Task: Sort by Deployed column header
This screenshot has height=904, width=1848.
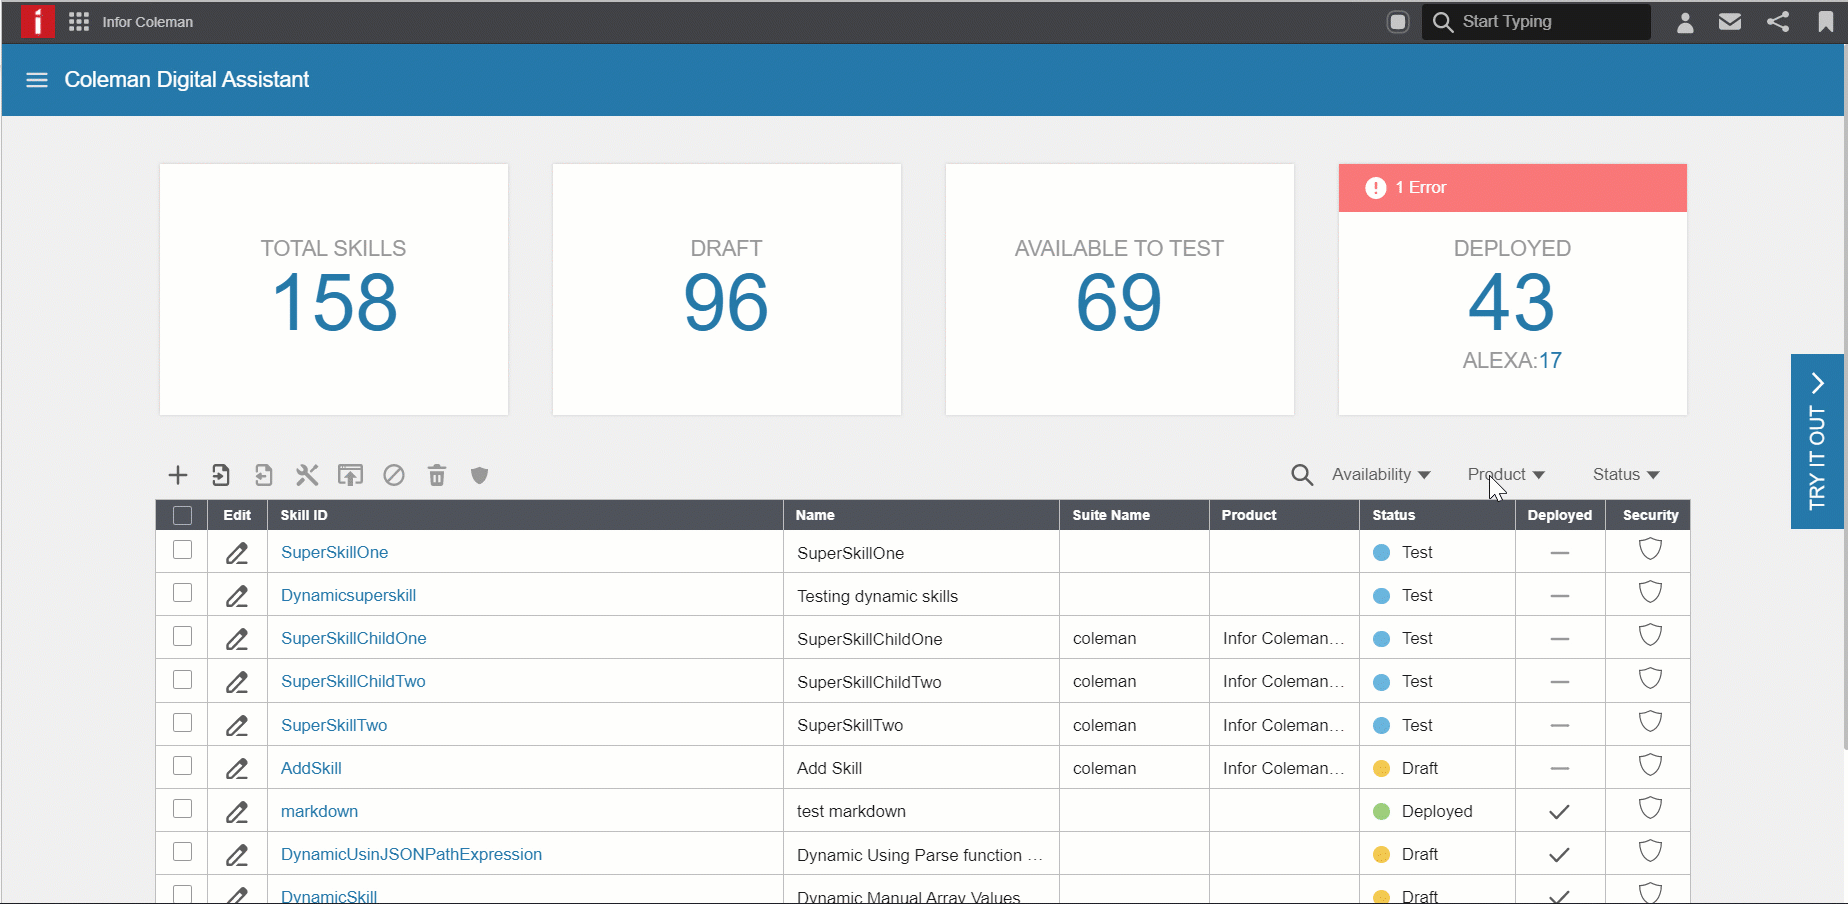Action: pos(1560,515)
